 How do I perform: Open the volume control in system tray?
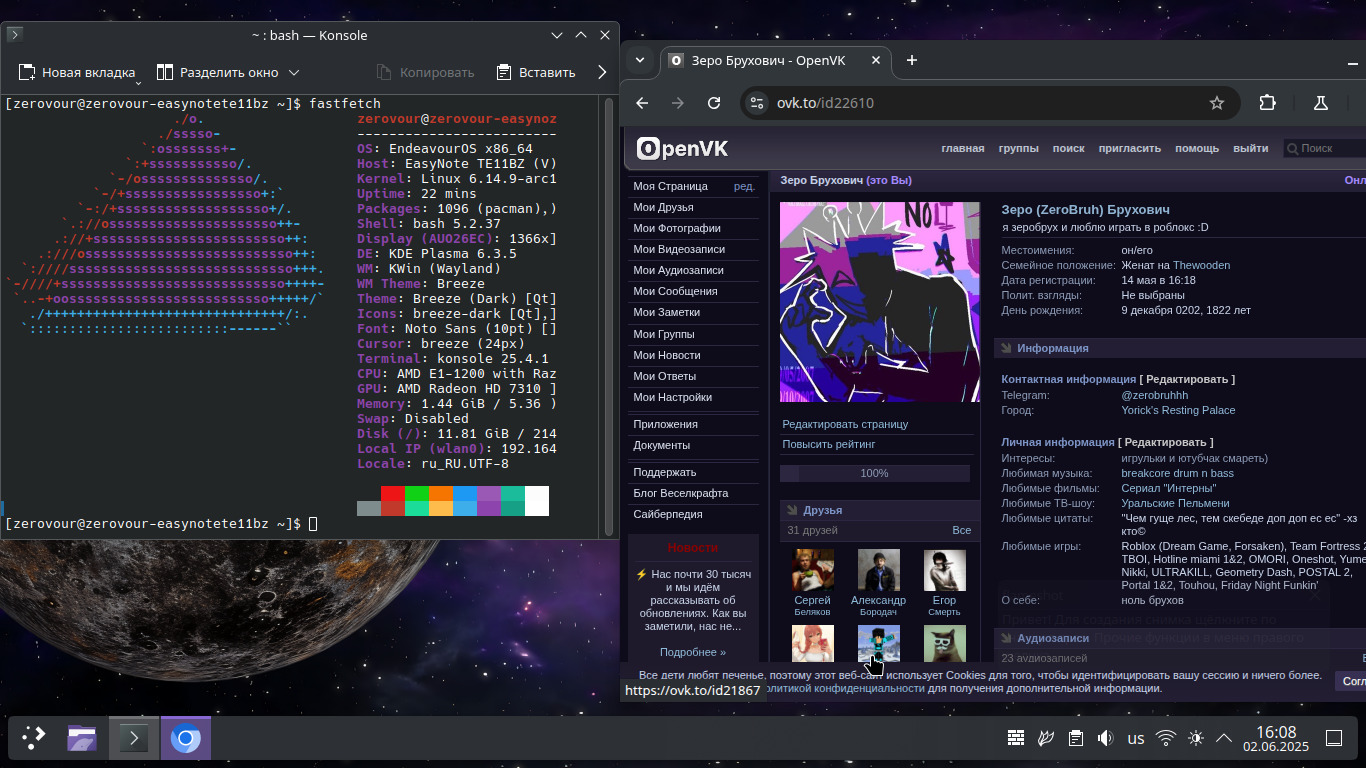pos(1105,738)
